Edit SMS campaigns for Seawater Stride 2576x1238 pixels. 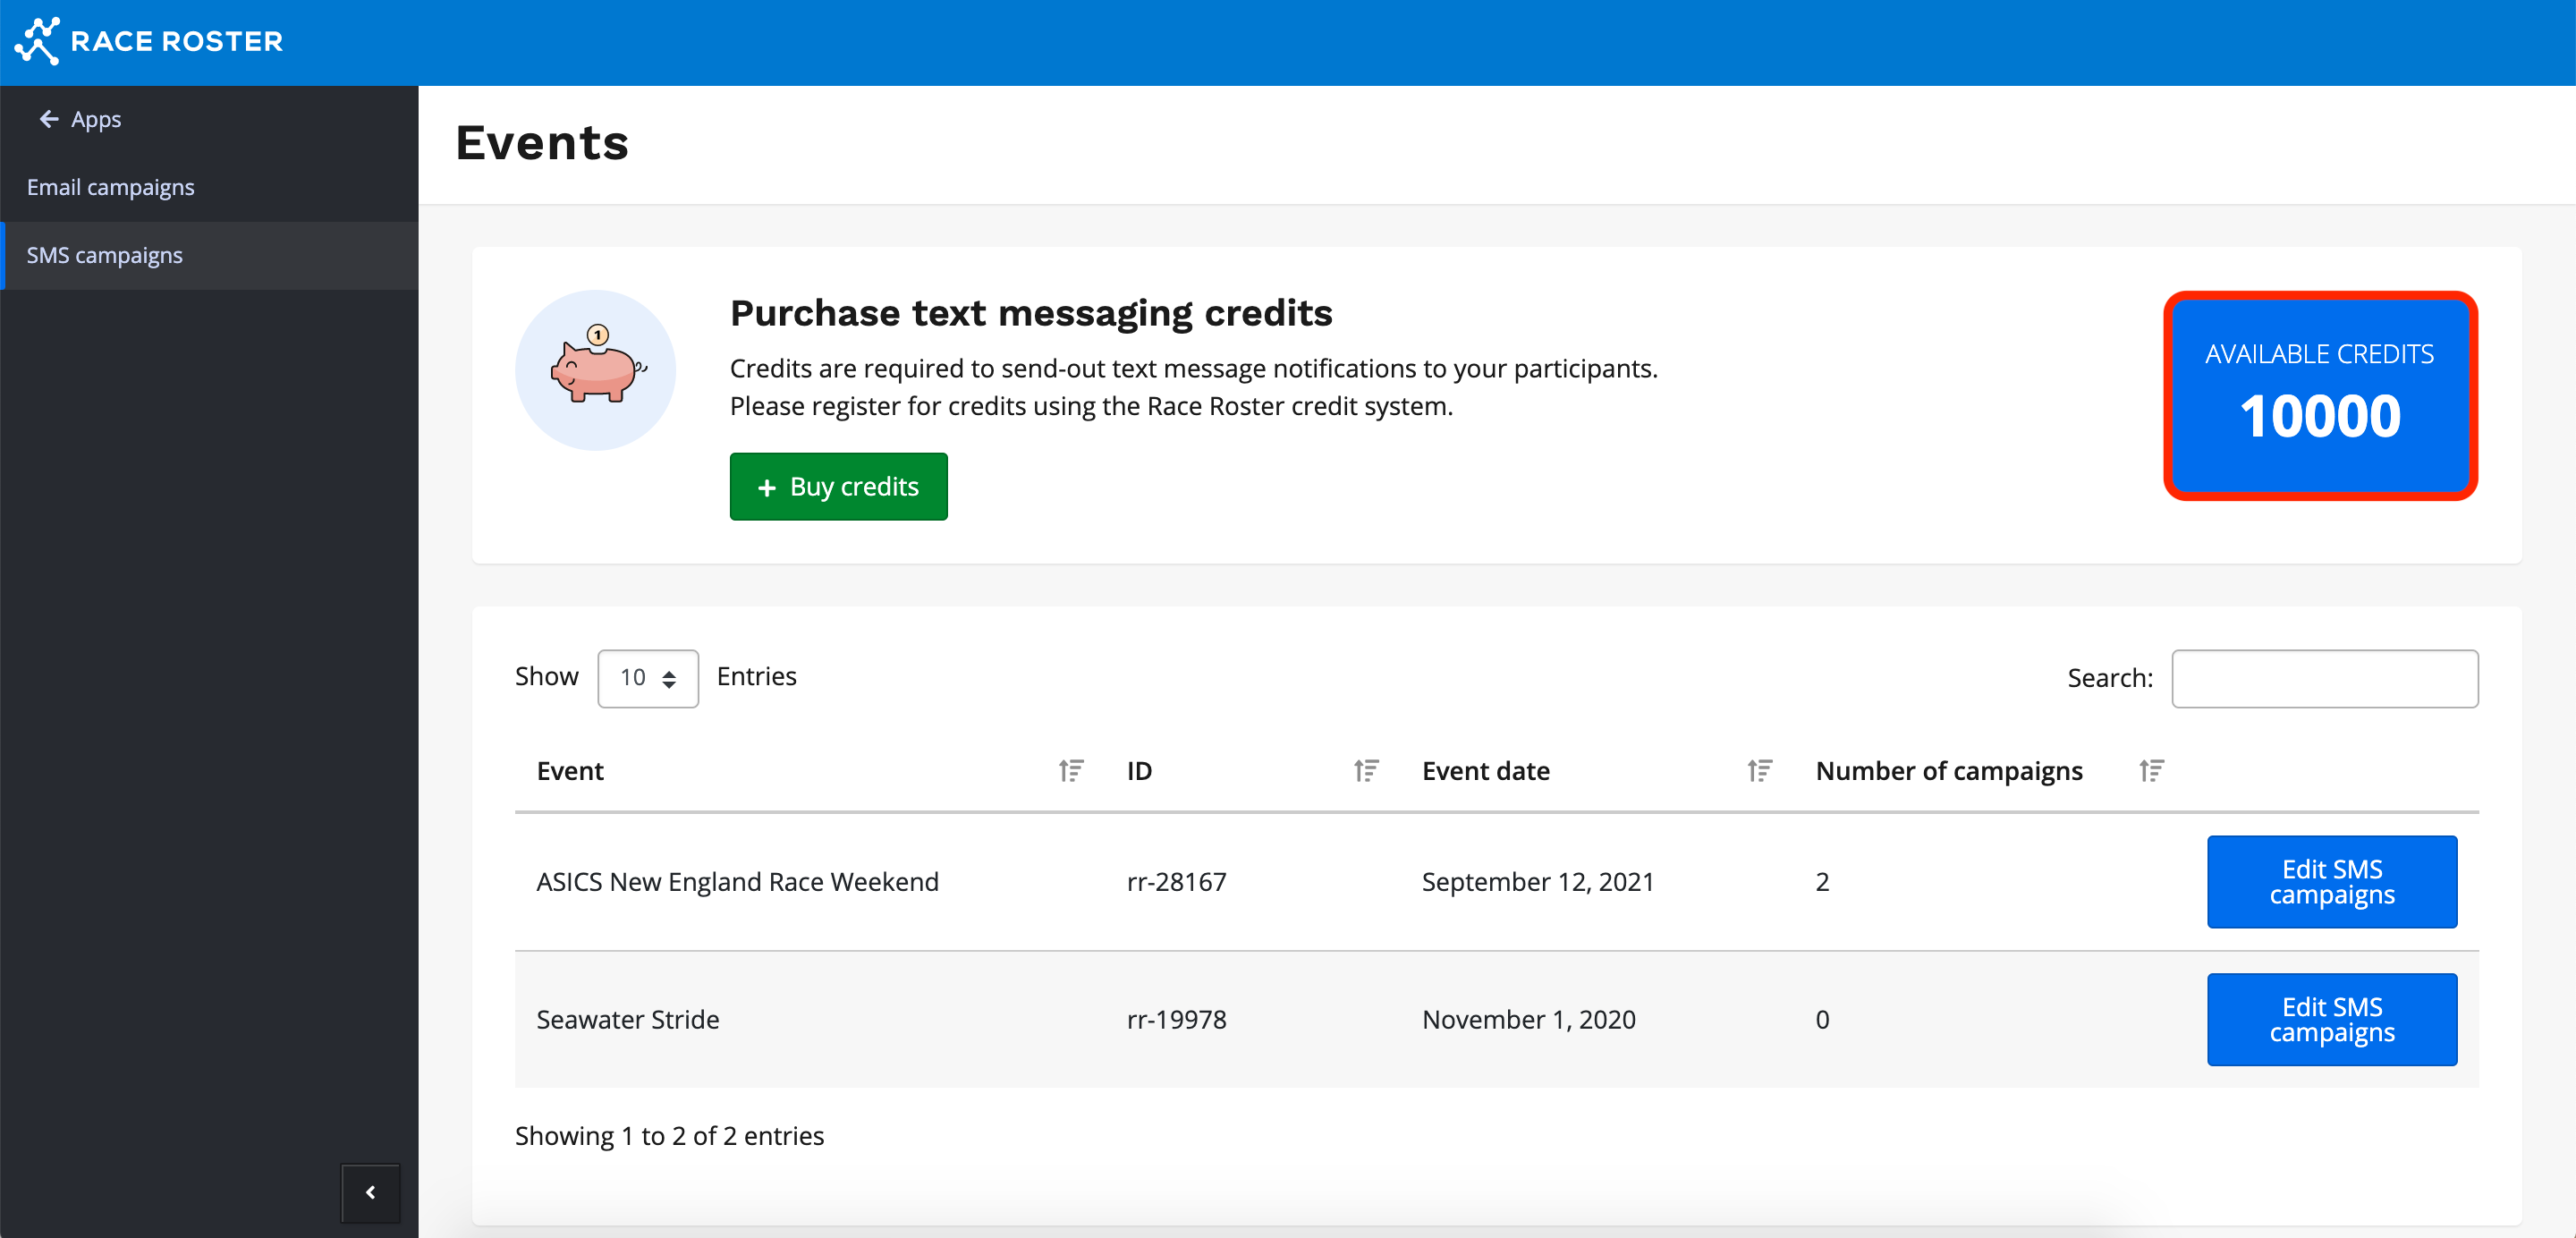click(x=2331, y=1019)
